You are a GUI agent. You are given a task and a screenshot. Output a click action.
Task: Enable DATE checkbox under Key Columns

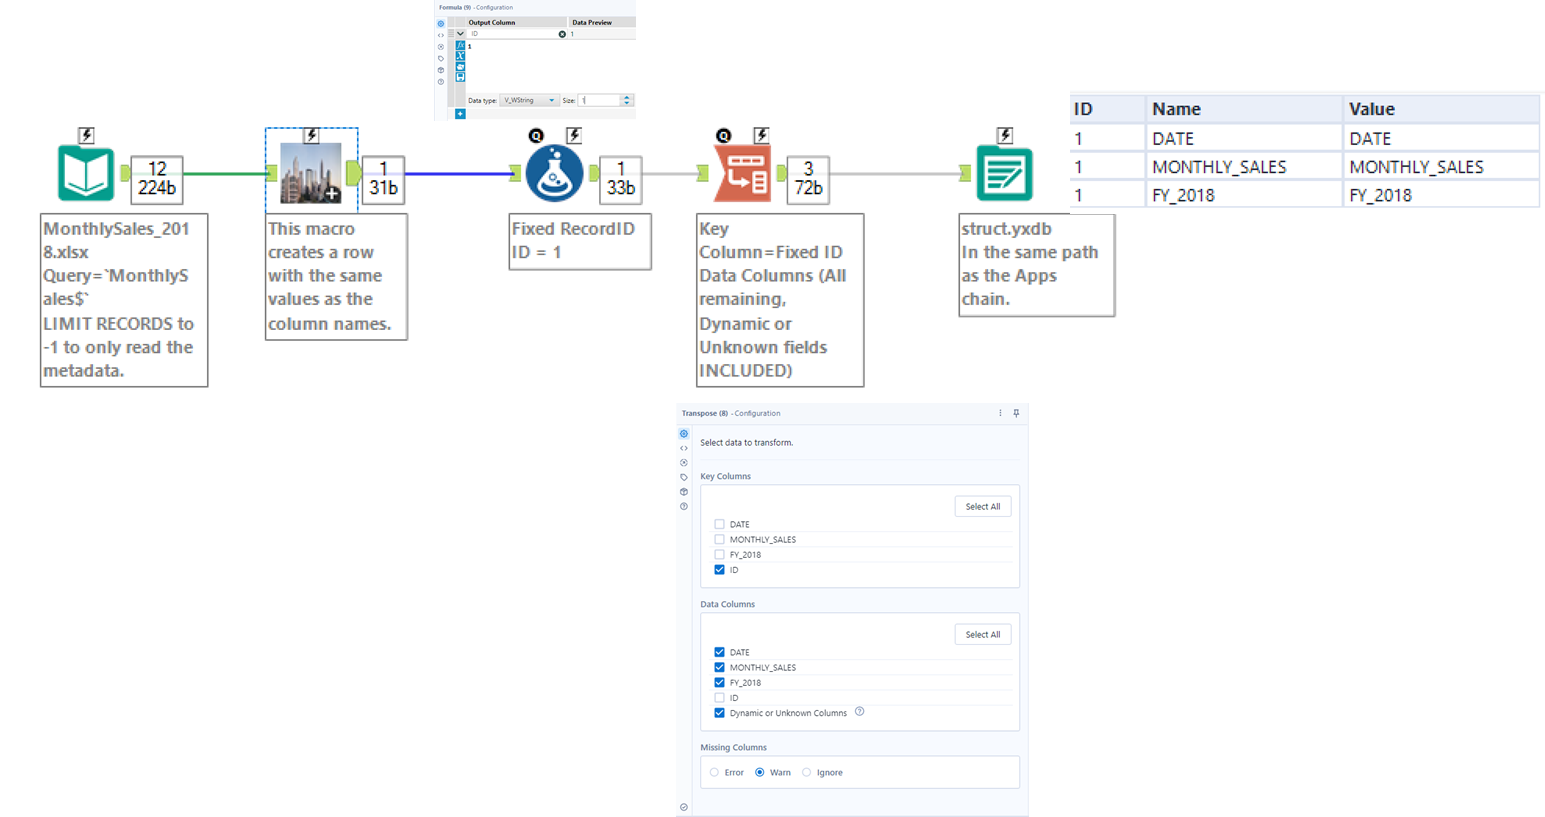pyautogui.click(x=719, y=524)
